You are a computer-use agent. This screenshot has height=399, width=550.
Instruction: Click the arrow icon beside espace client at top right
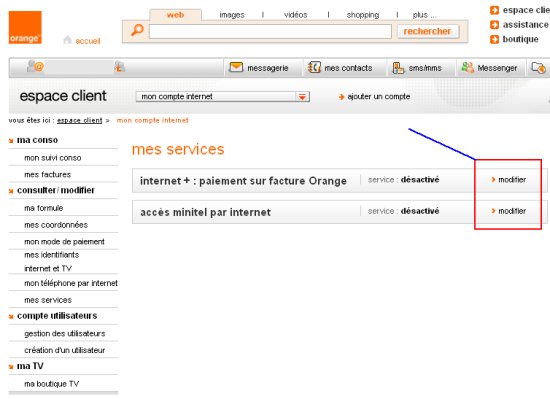click(494, 10)
